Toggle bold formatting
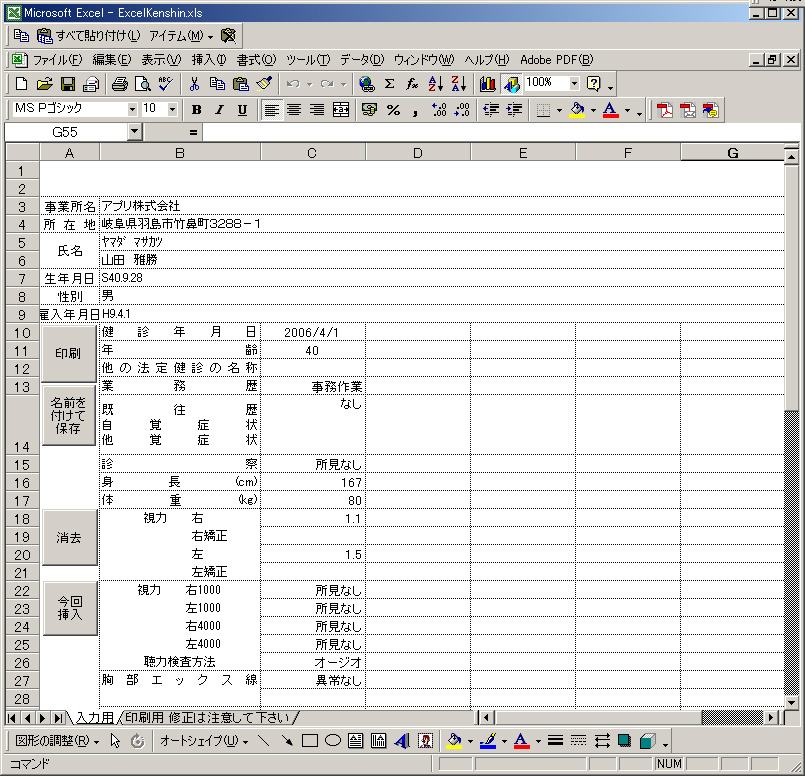The height and width of the screenshot is (776, 805). tap(197, 110)
